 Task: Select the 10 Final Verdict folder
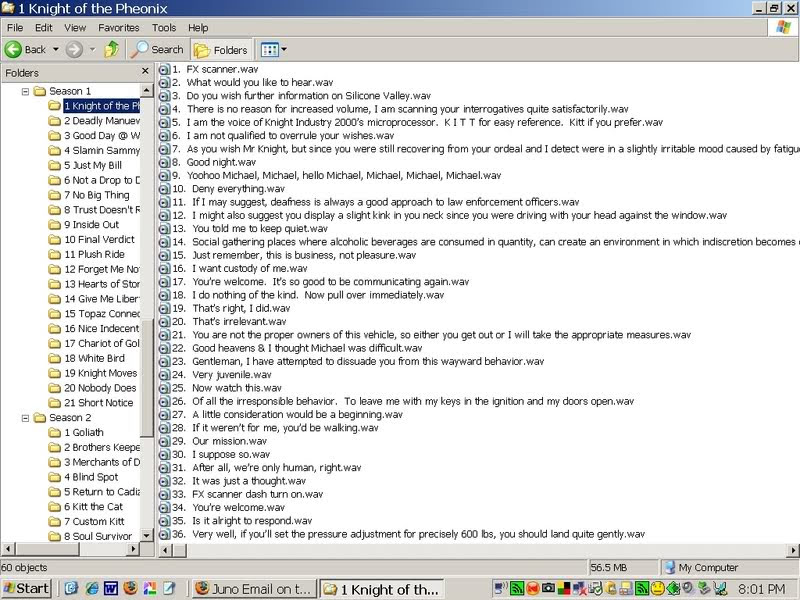(x=99, y=239)
